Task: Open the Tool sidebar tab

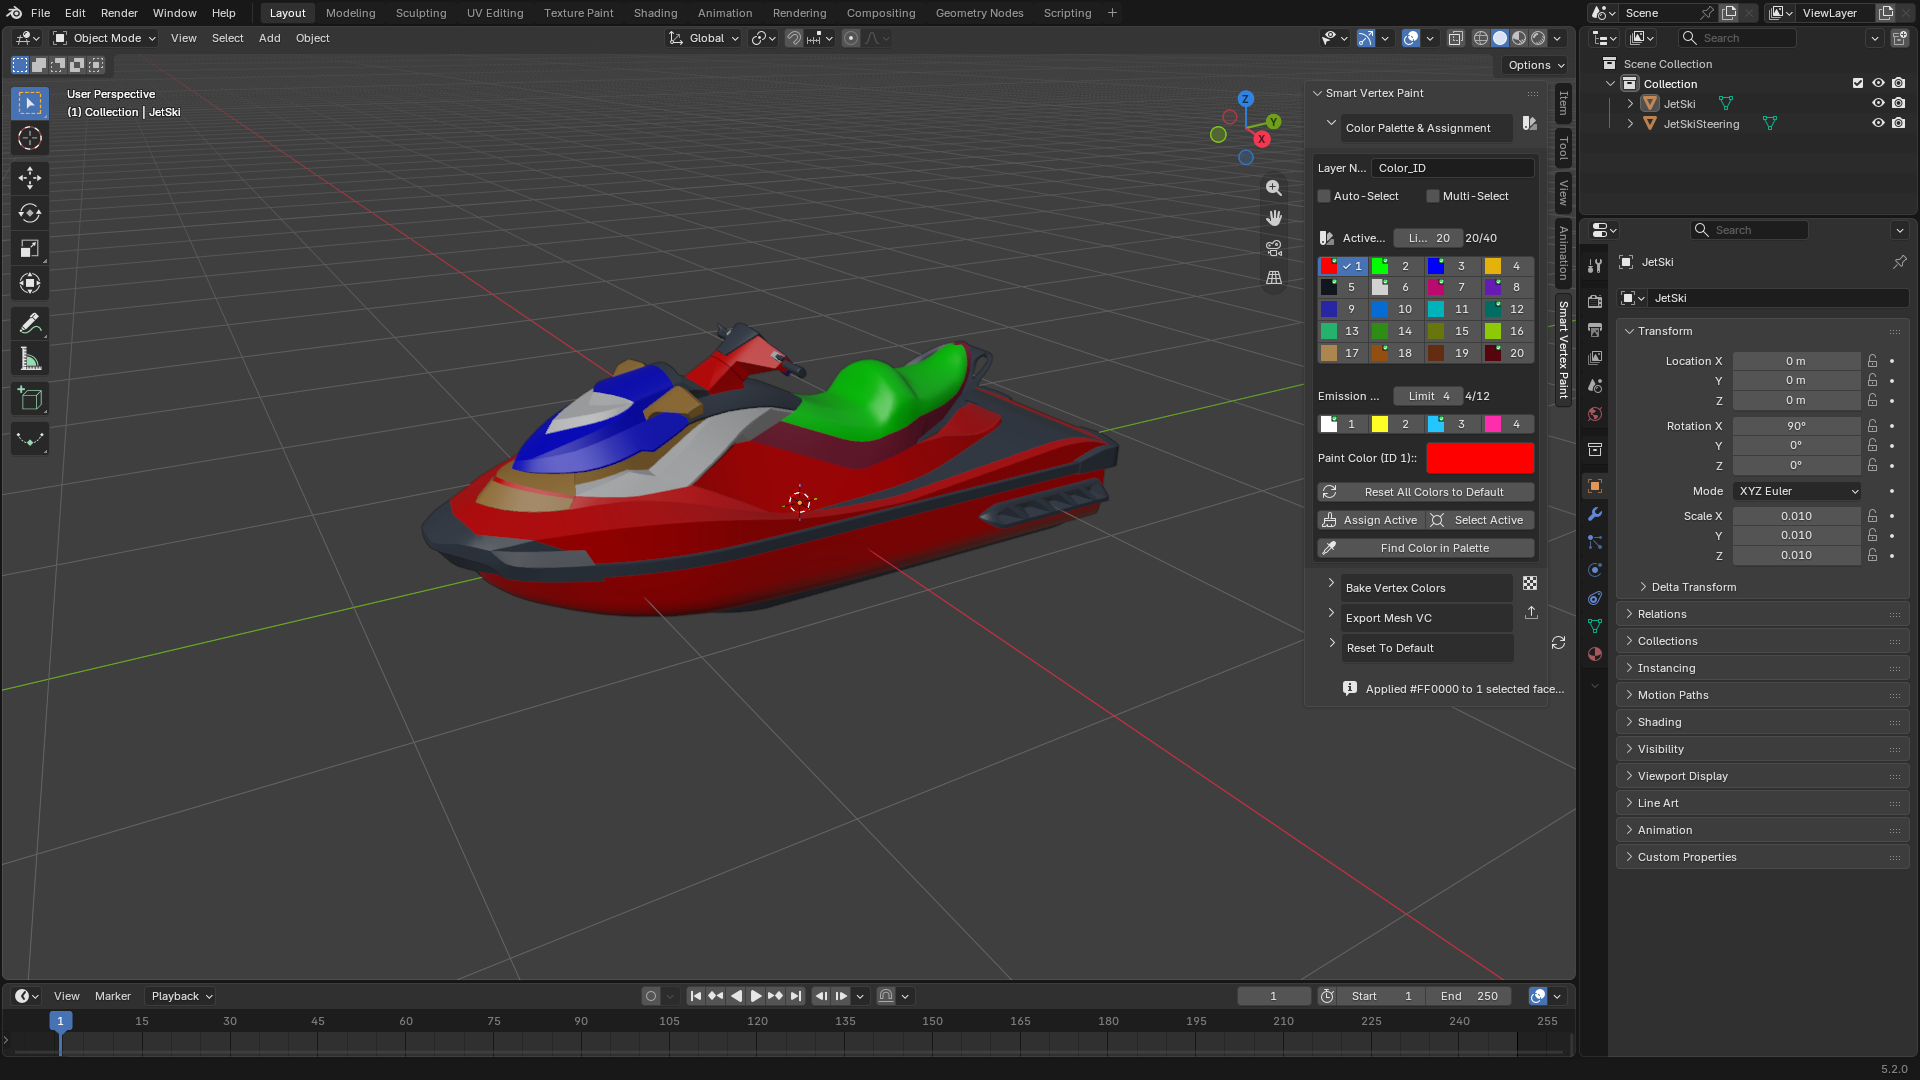Action: coord(1563,148)
